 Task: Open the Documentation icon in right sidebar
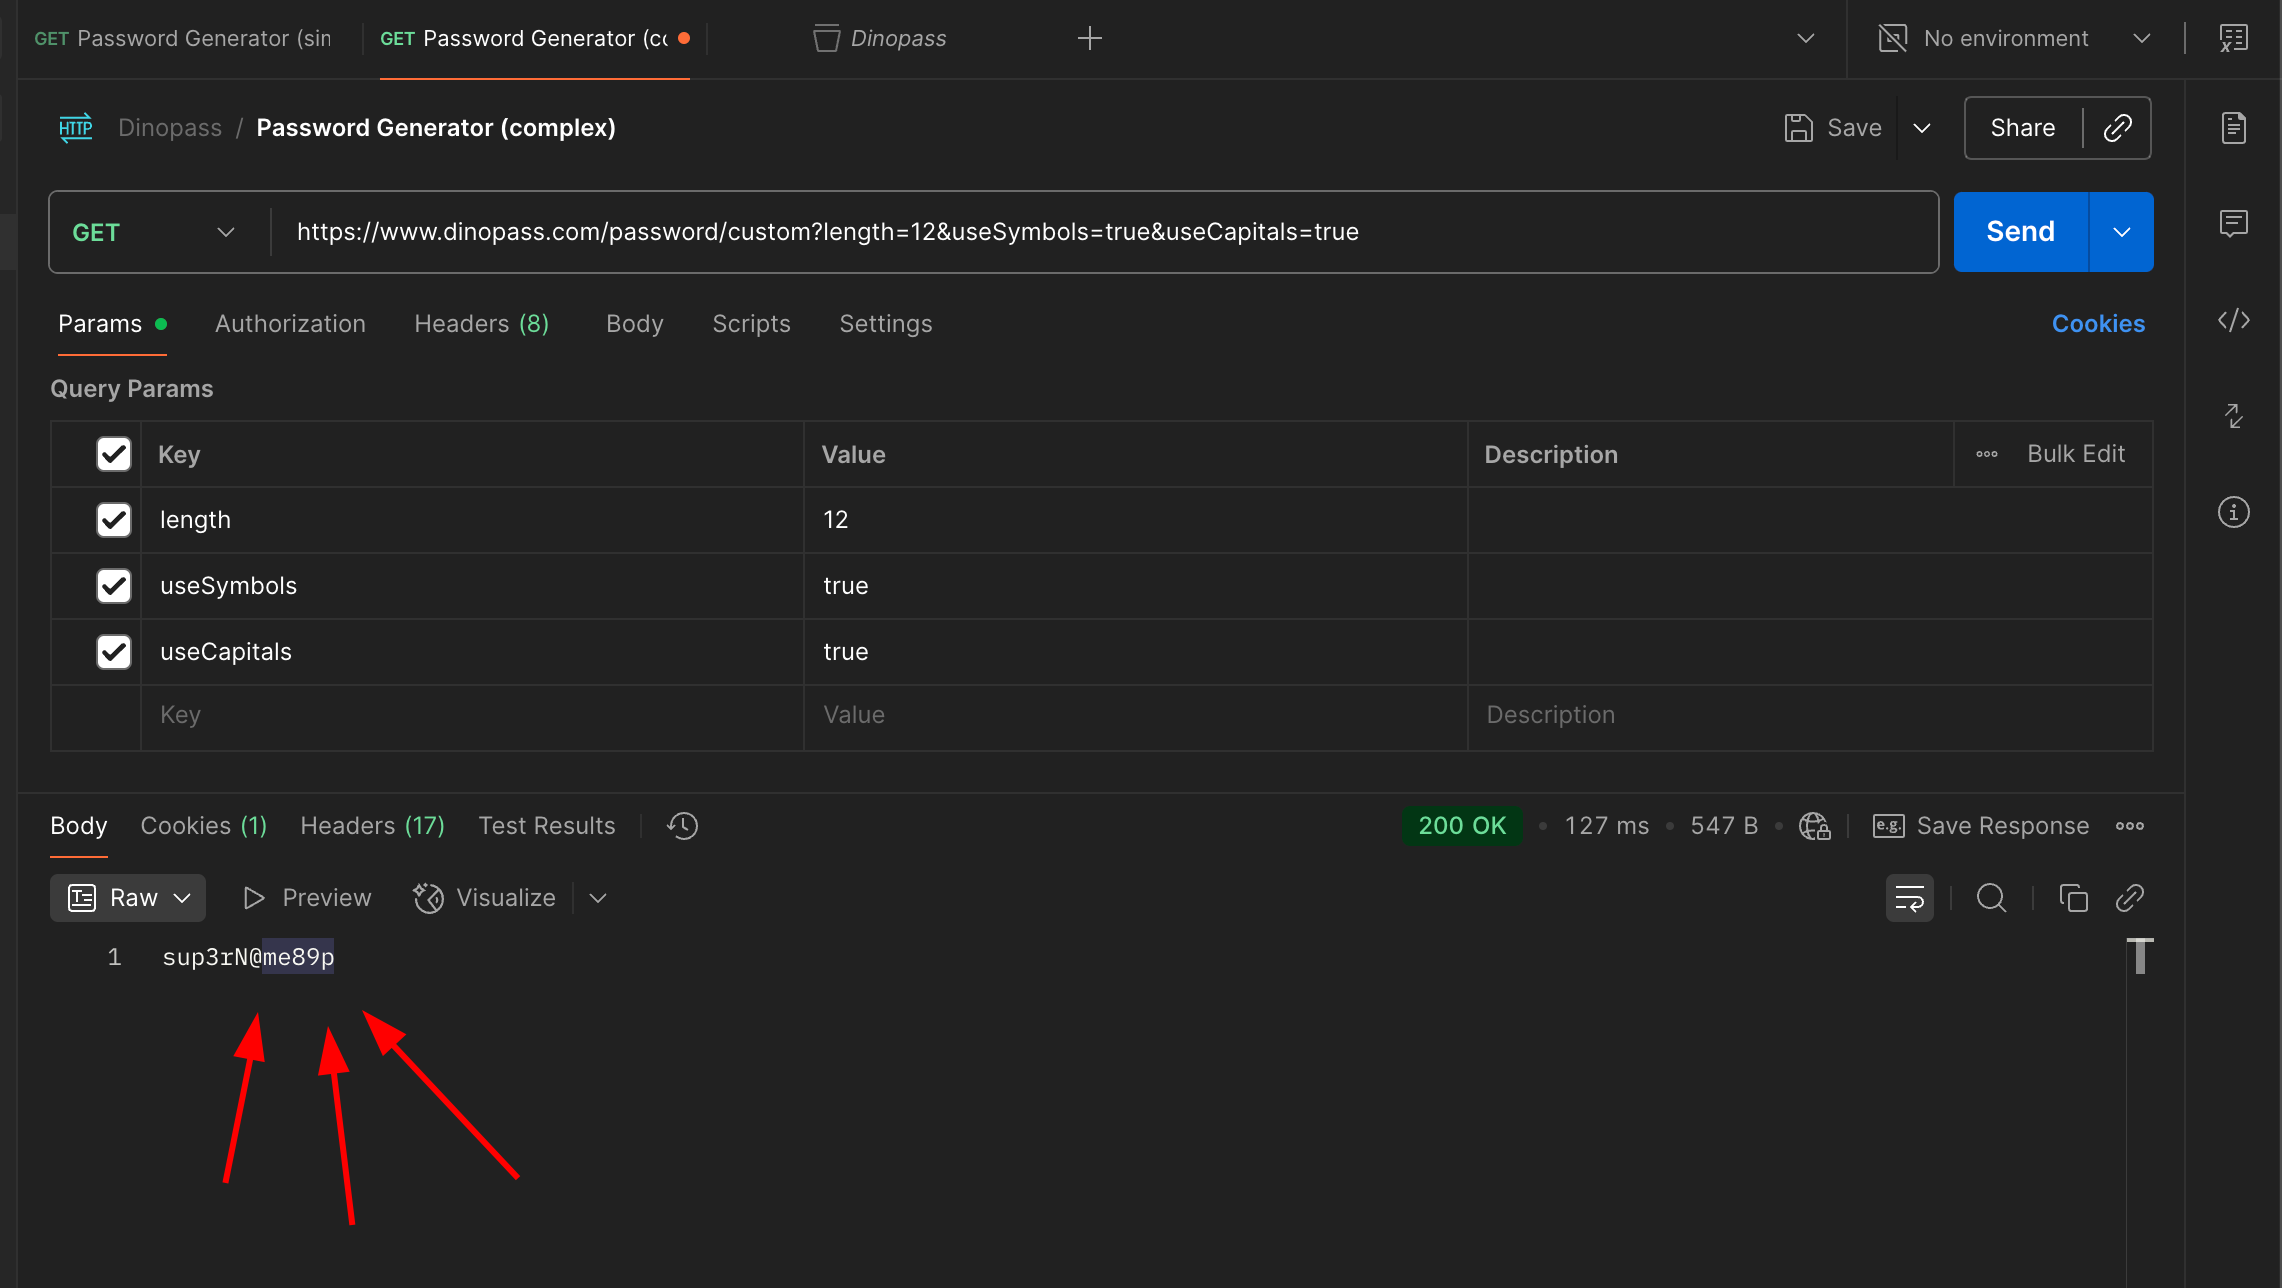click(x=2233, y=128)
